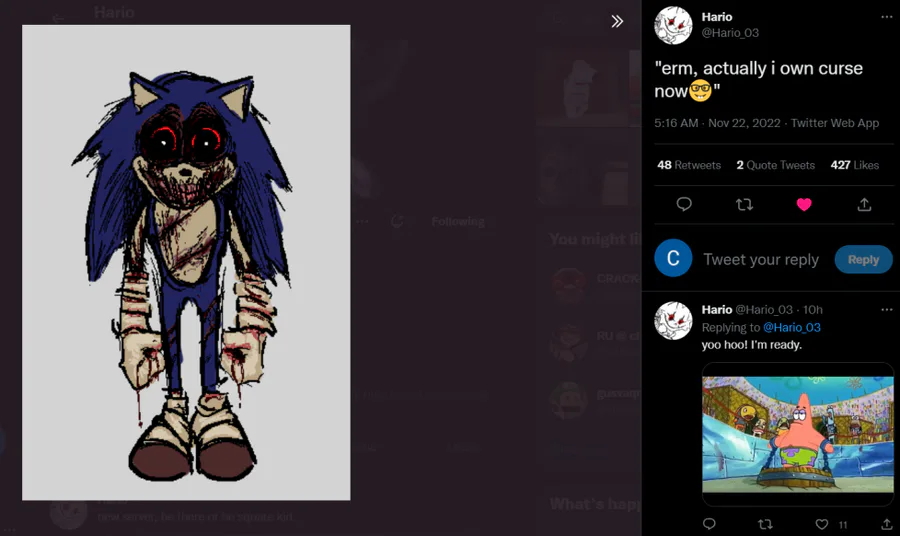Open more options on Hario's main tweet

(x=886, y=17)
